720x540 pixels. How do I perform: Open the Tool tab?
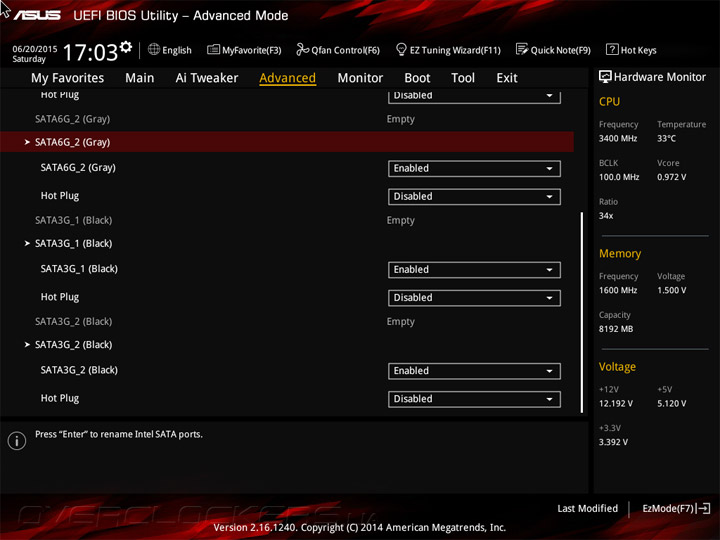point(463,78)
